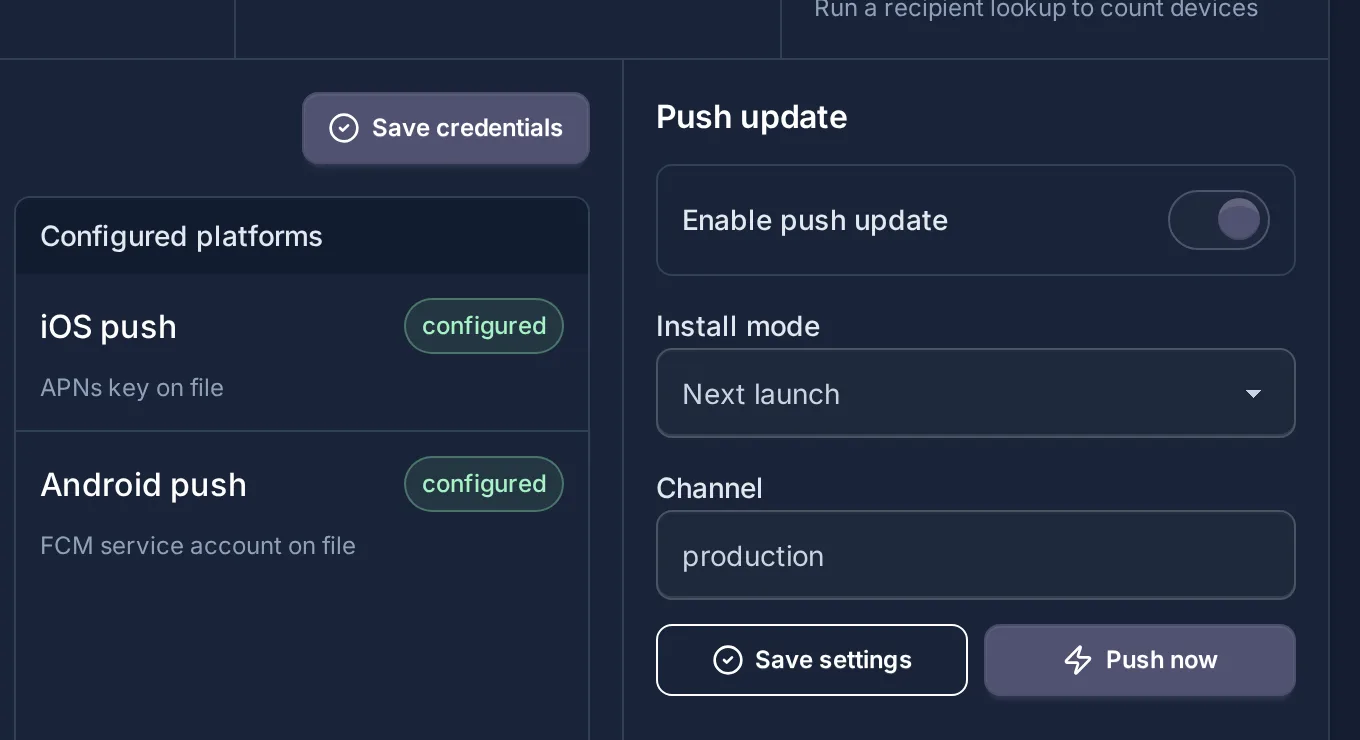Click the checkmark icon on Save settings

tap(728, 660)
